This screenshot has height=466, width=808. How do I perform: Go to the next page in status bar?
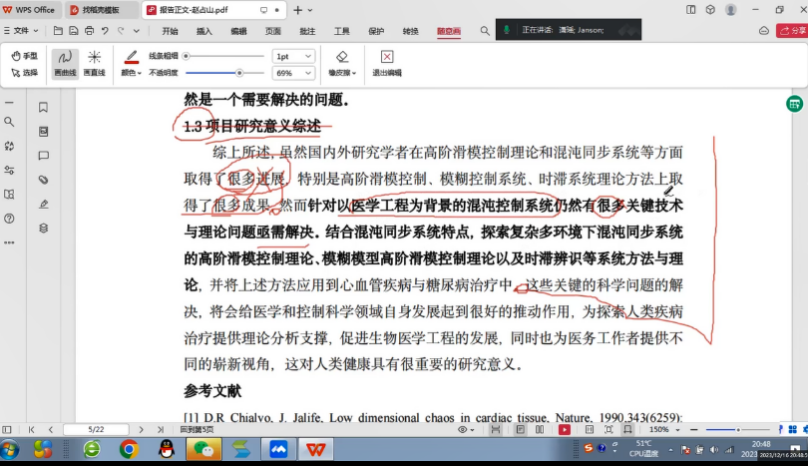pos(140,429)
